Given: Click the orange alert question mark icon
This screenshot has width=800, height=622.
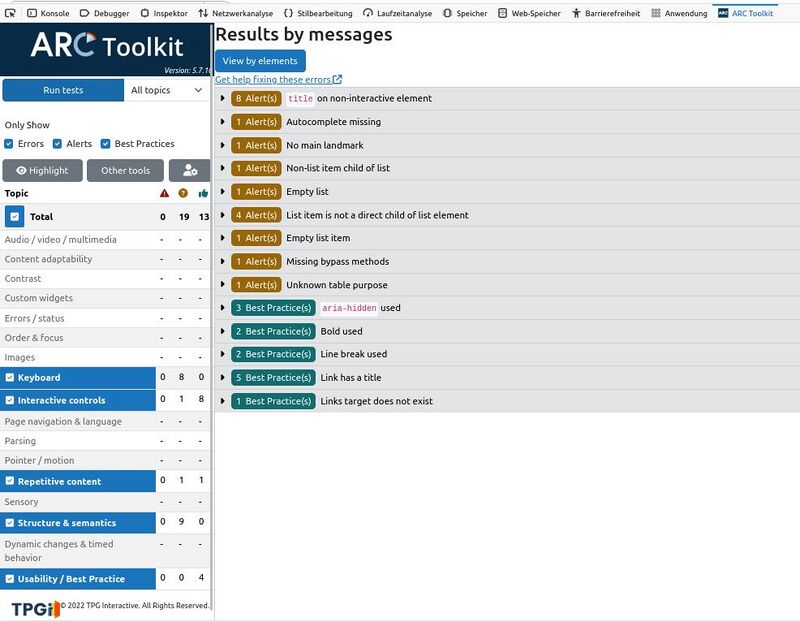Looking at the screenshot, I should click(183, 193).
